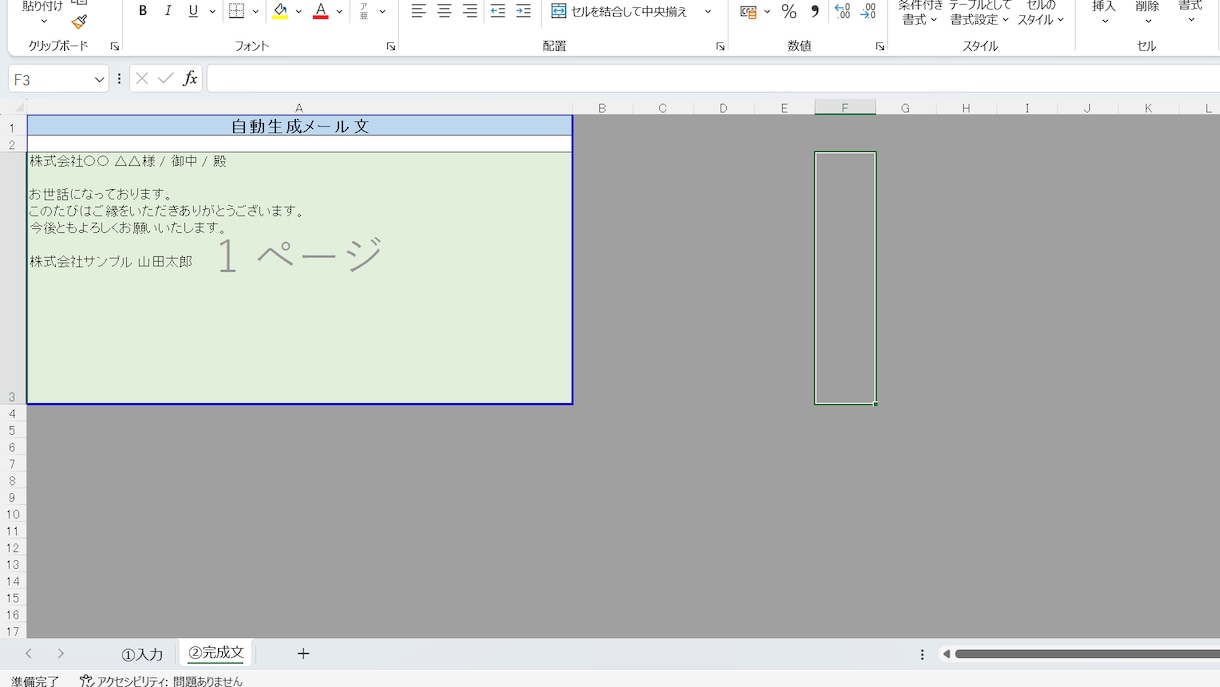Open フォント dialog launcher
Screen dimensions: 1220x687
pyautogui.click(x=390, y=46)
